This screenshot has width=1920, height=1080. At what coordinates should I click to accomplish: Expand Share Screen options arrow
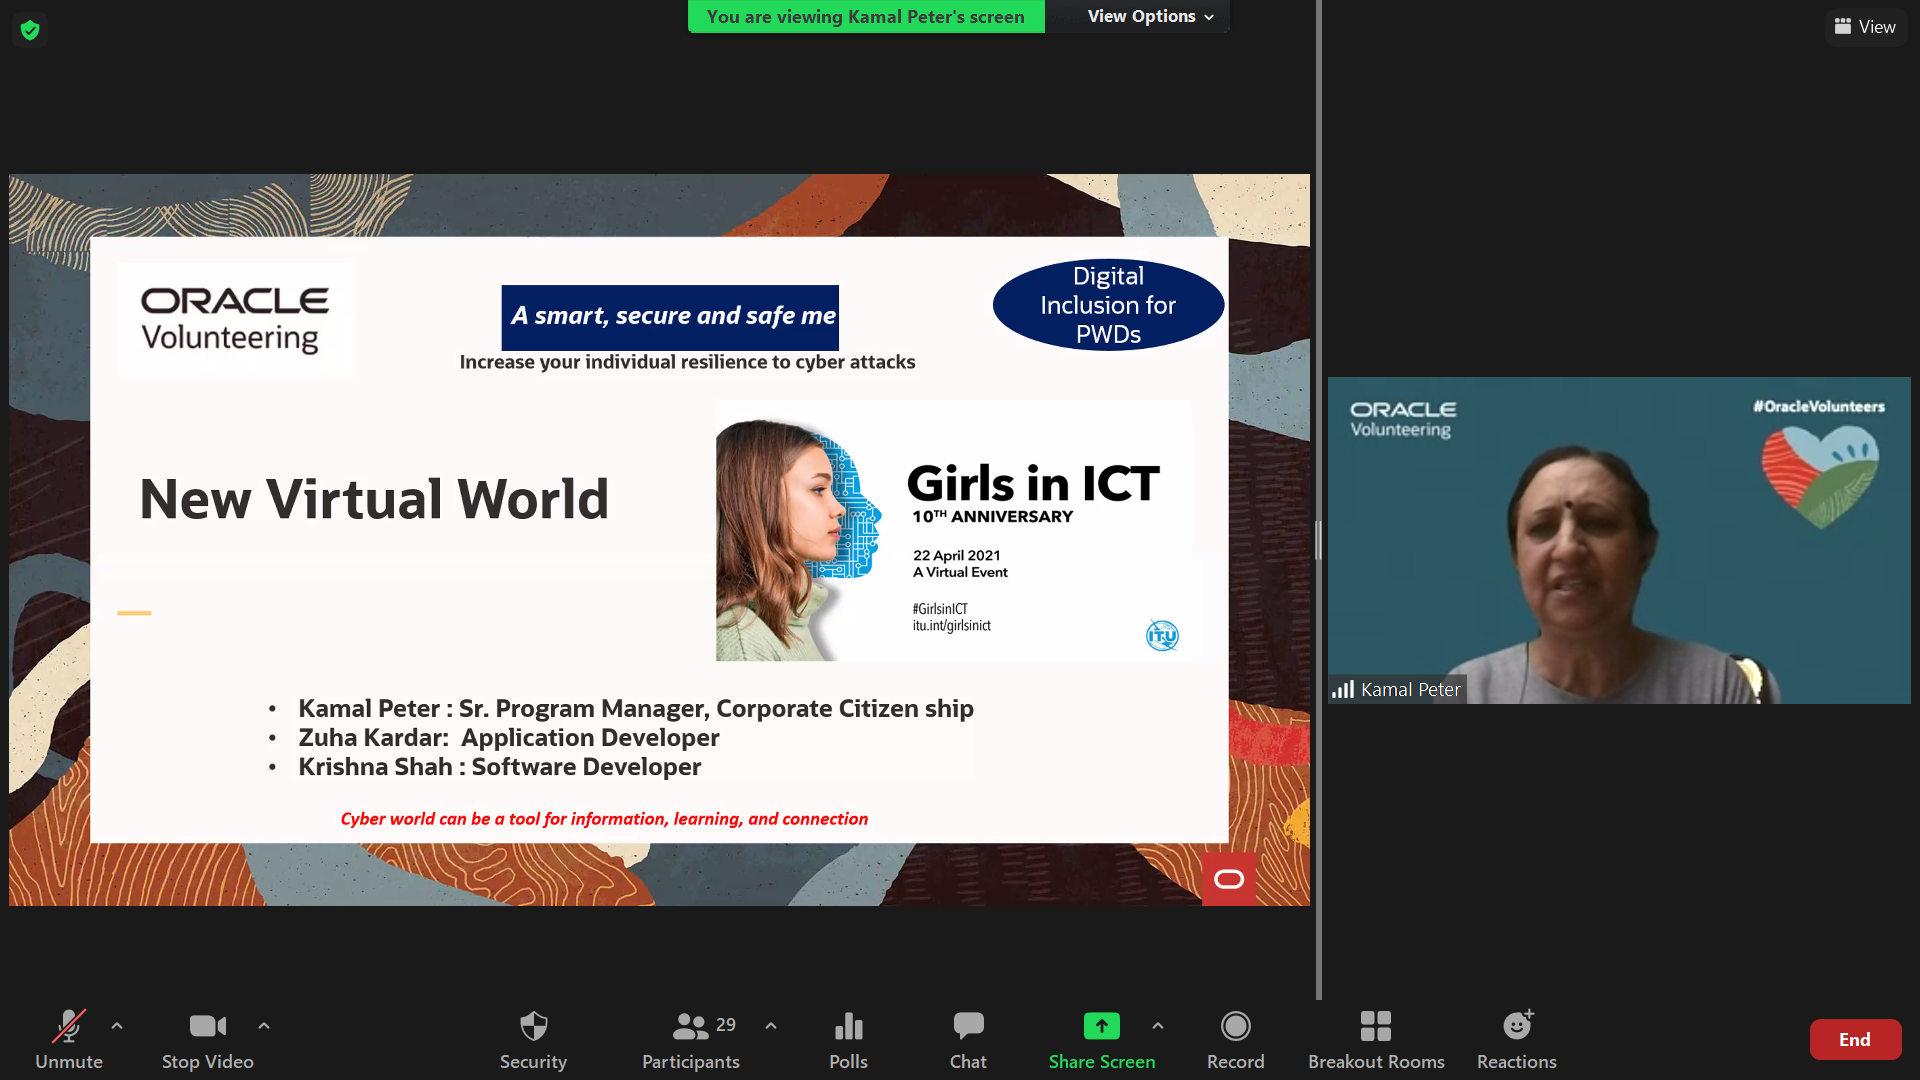point(1158,1026)
